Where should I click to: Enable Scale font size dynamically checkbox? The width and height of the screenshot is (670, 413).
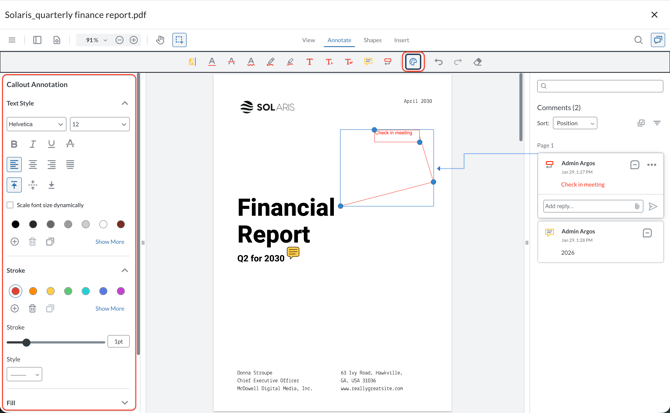11,205
